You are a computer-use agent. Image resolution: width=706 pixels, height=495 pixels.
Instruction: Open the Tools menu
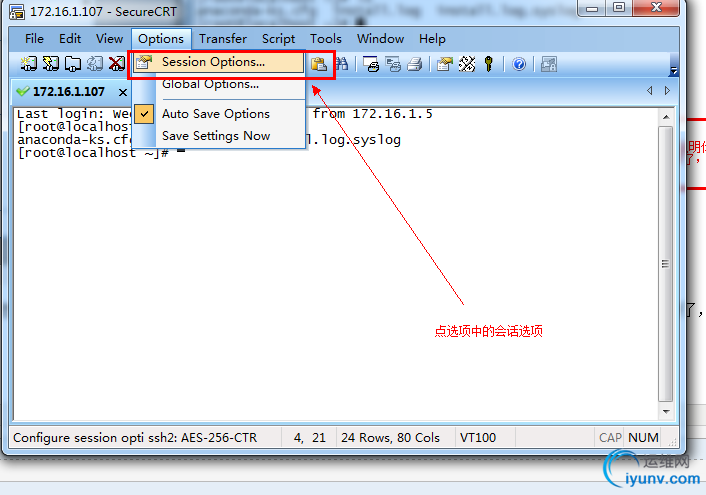tap(326, 39)
